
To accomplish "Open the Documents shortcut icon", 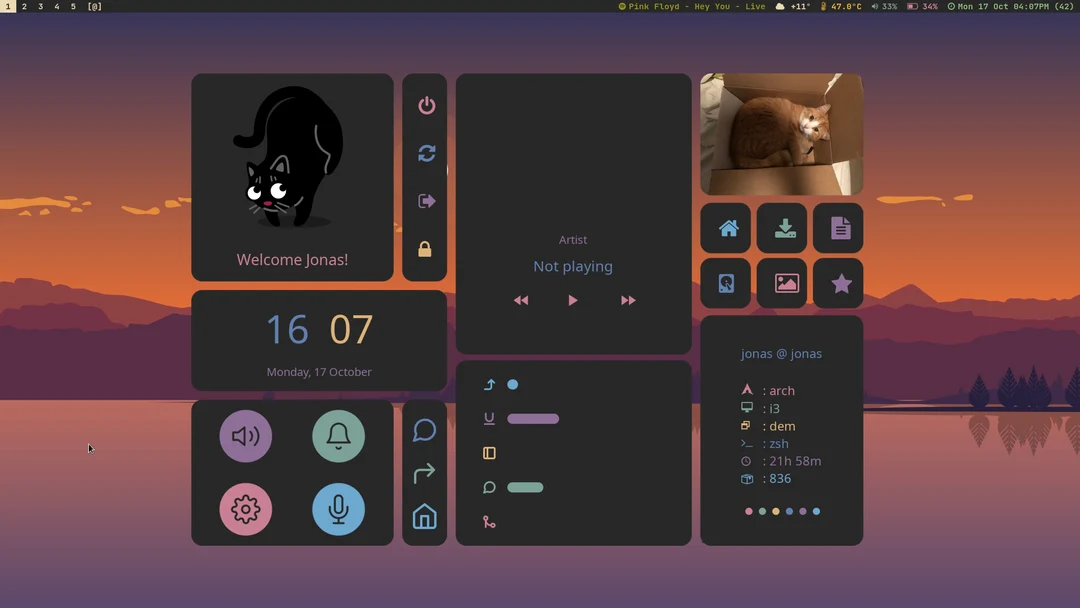I will pyautogui.click(x=838, y=228).
